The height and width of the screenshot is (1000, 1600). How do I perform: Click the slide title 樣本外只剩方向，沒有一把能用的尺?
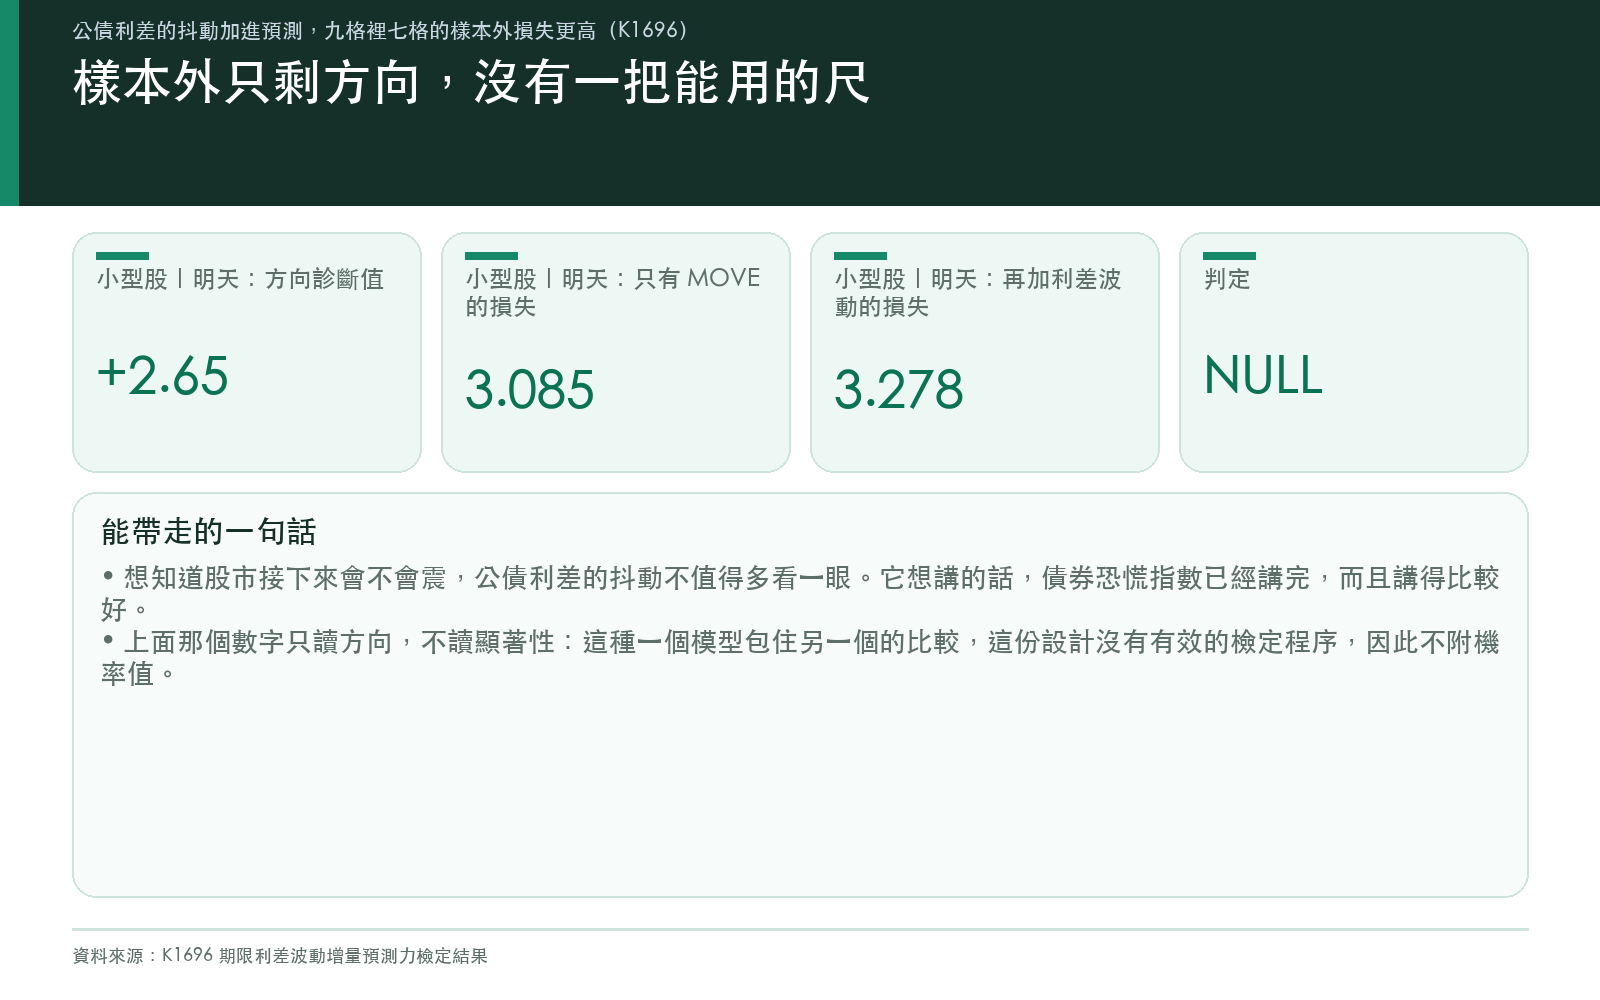pos(471,83)
